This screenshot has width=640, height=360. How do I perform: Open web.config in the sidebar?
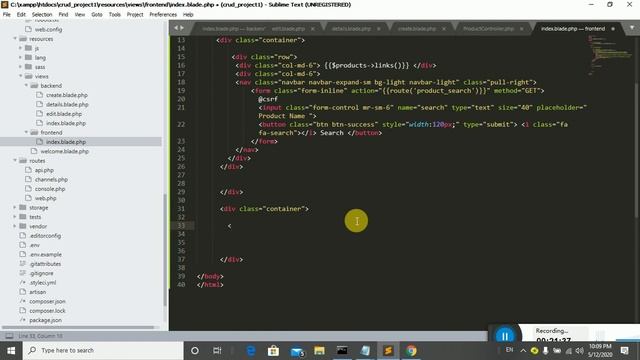(x=48, y=29)
